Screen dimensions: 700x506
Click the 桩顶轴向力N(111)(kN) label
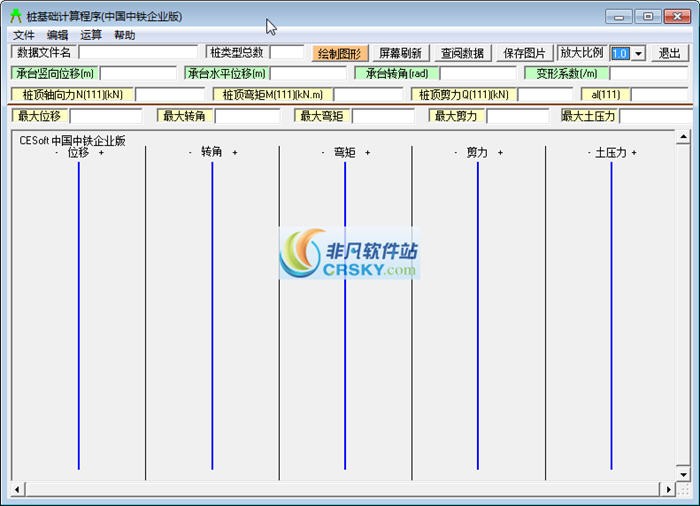pos(72,94)
